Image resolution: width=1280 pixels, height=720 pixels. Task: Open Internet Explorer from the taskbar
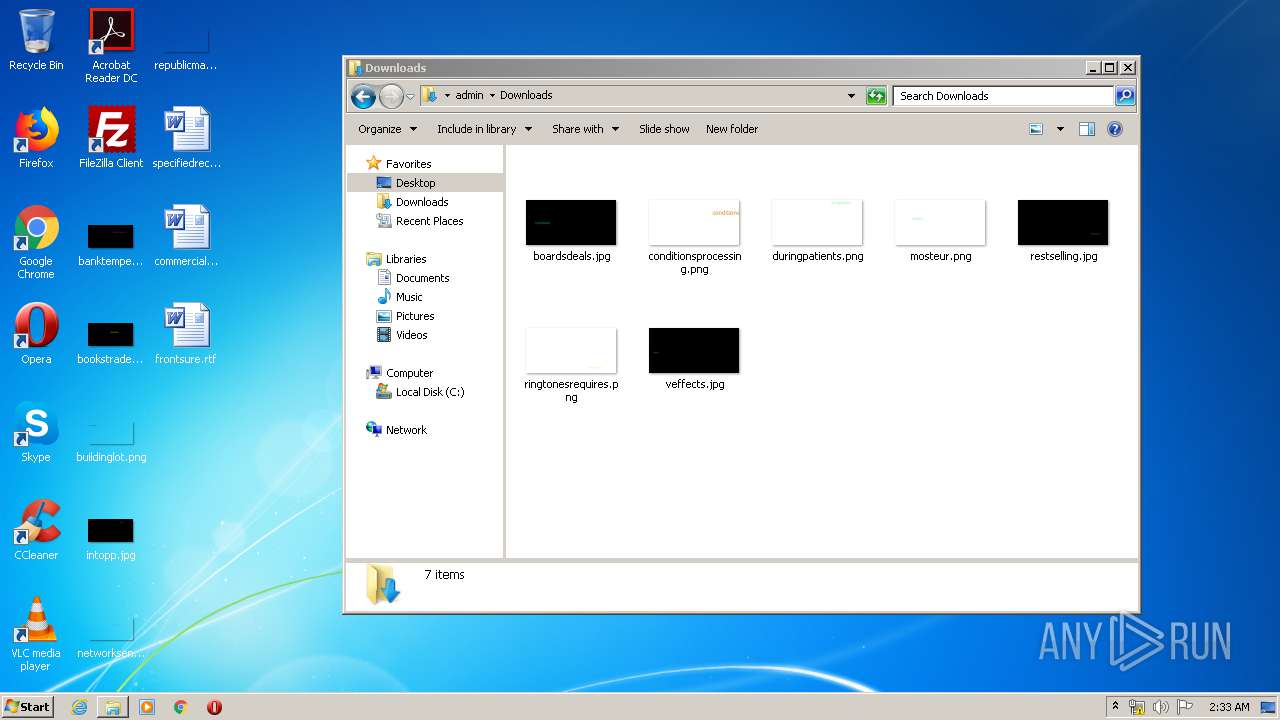click(79, 707)
